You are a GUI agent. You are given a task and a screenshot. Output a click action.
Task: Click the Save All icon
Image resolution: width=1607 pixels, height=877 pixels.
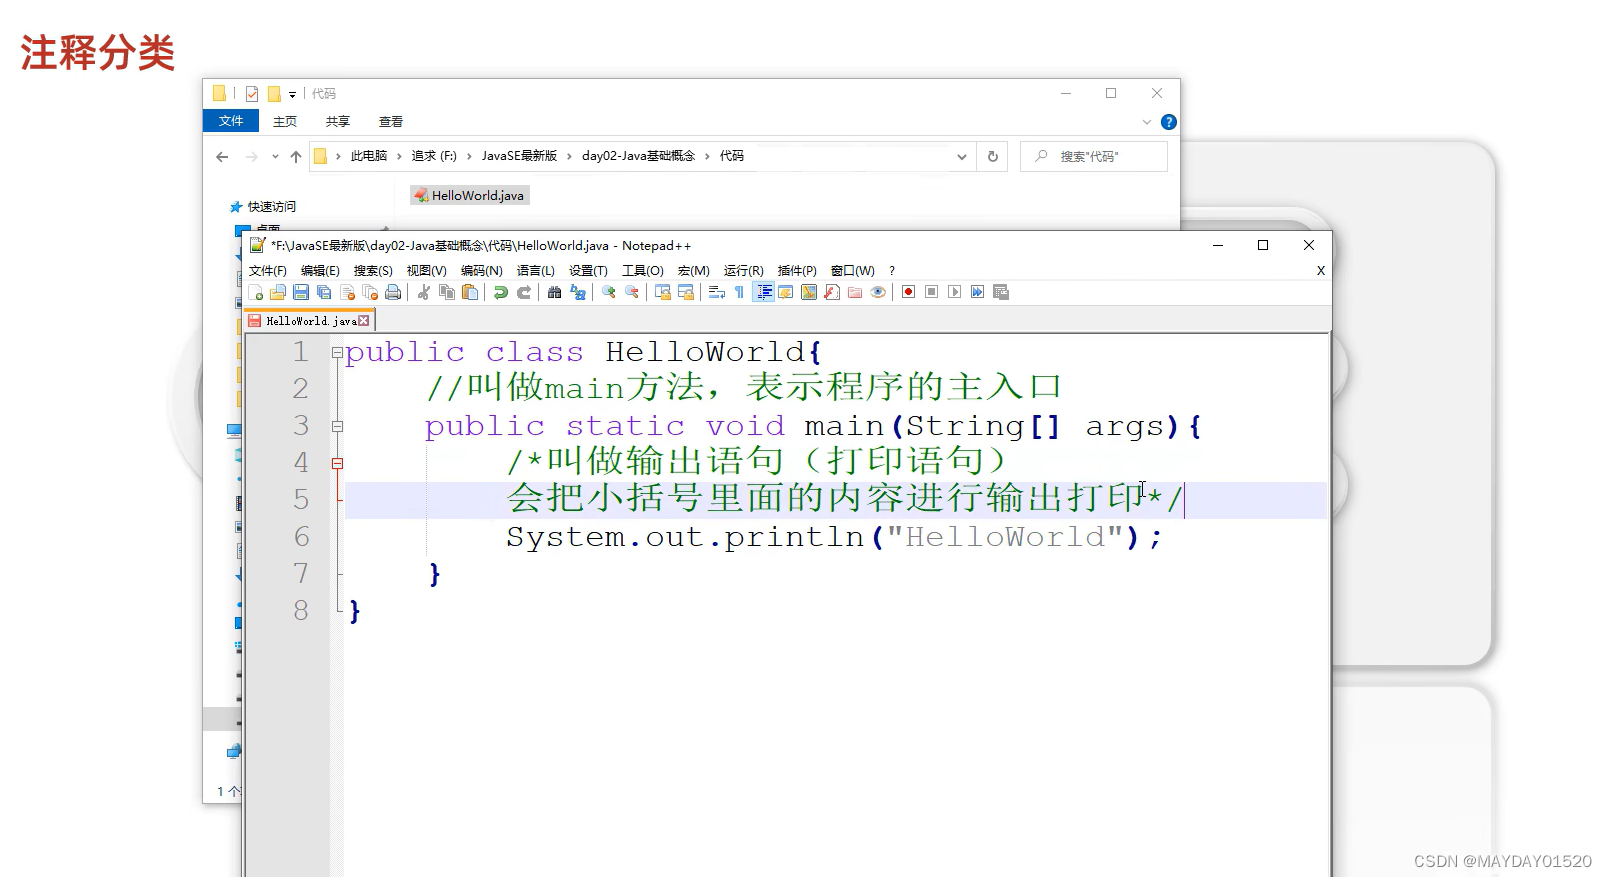pyautogui.click(x=324, y=292)
